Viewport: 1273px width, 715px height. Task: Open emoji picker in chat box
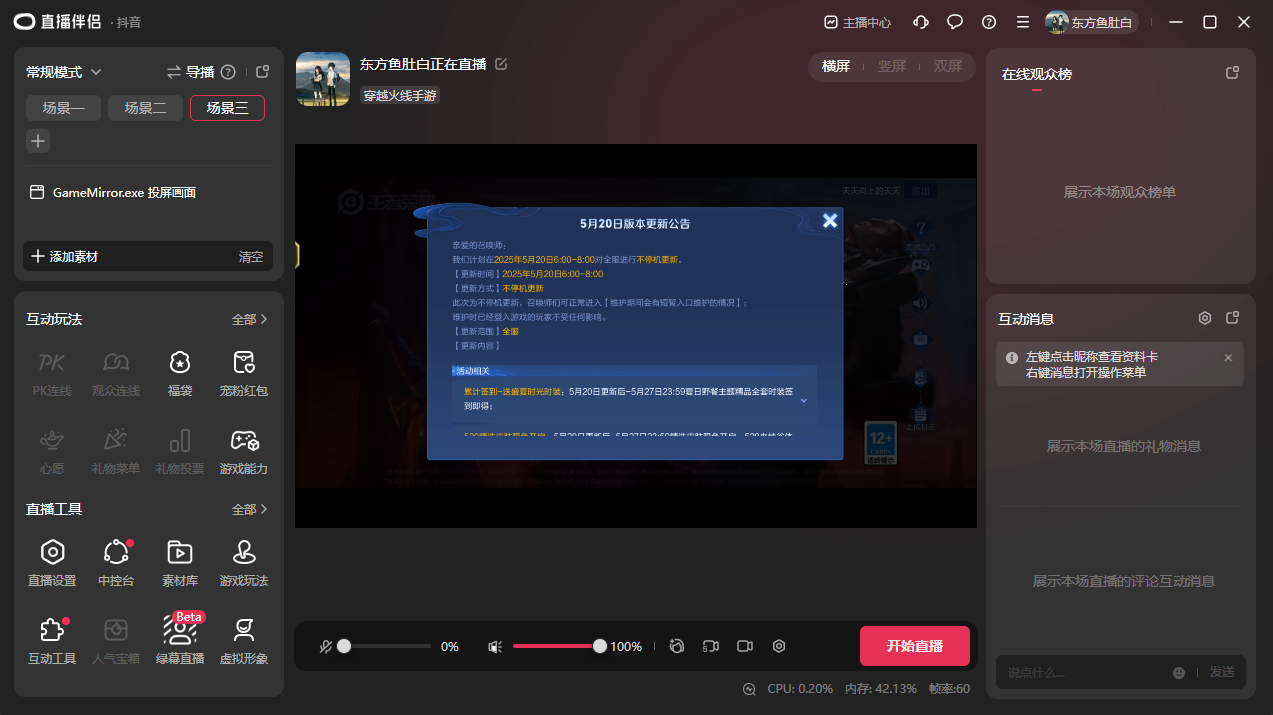coord(1179,672)
